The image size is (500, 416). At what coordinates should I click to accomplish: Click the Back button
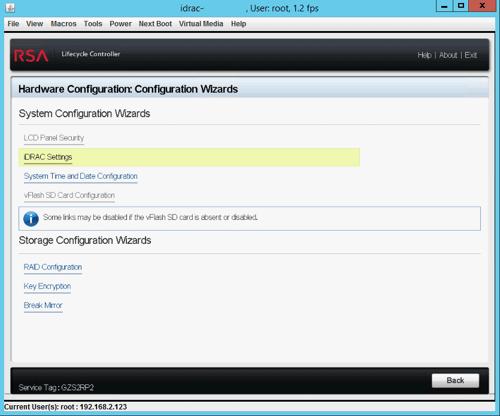[455, 380]
